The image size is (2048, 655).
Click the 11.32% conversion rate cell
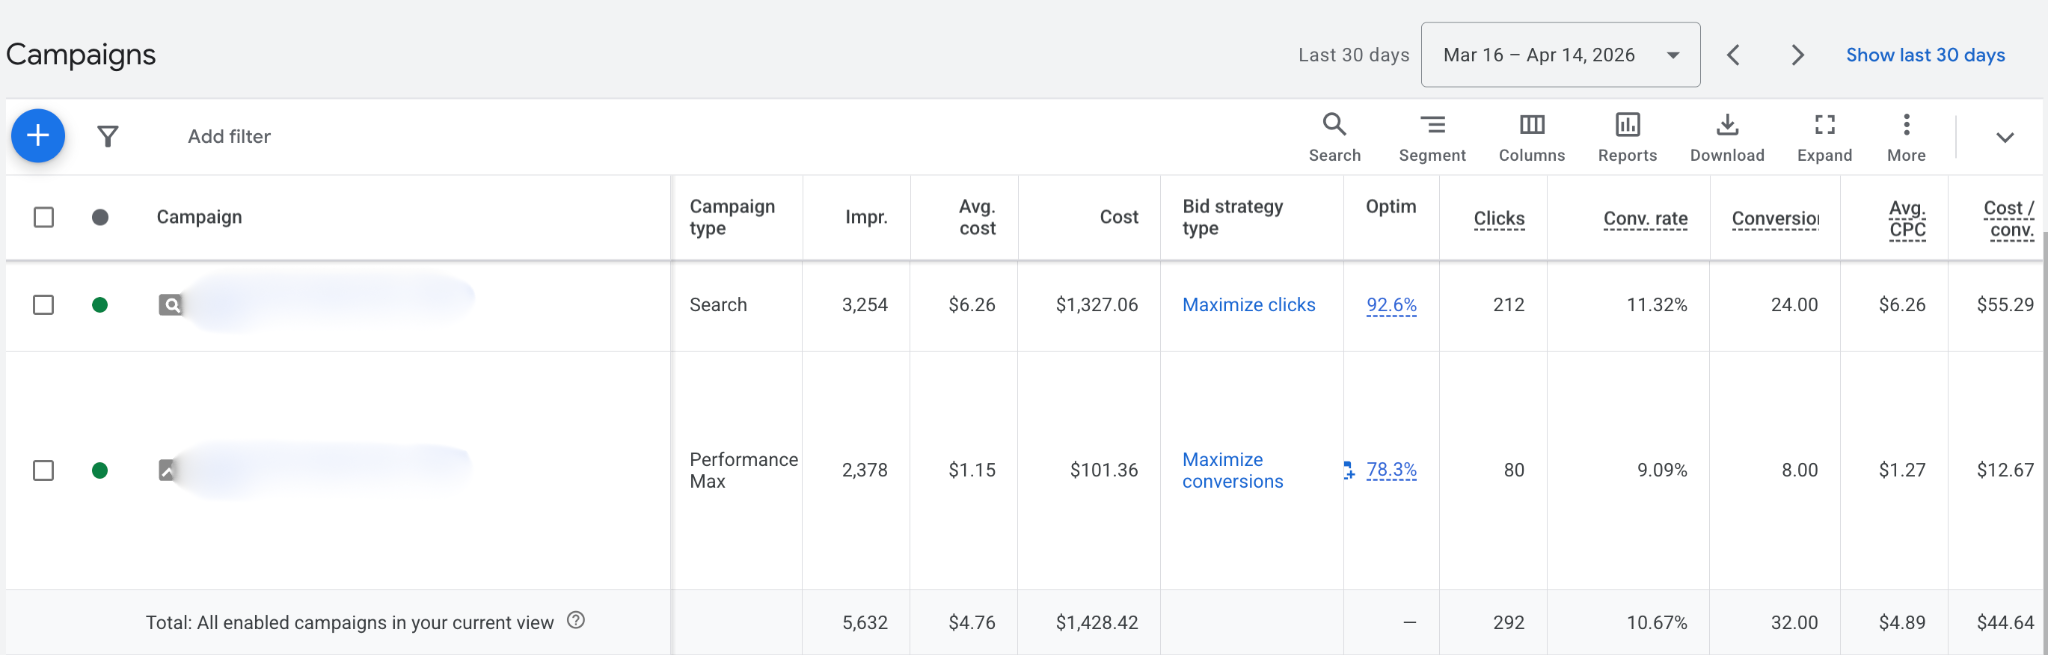(x=1657, y=305)
